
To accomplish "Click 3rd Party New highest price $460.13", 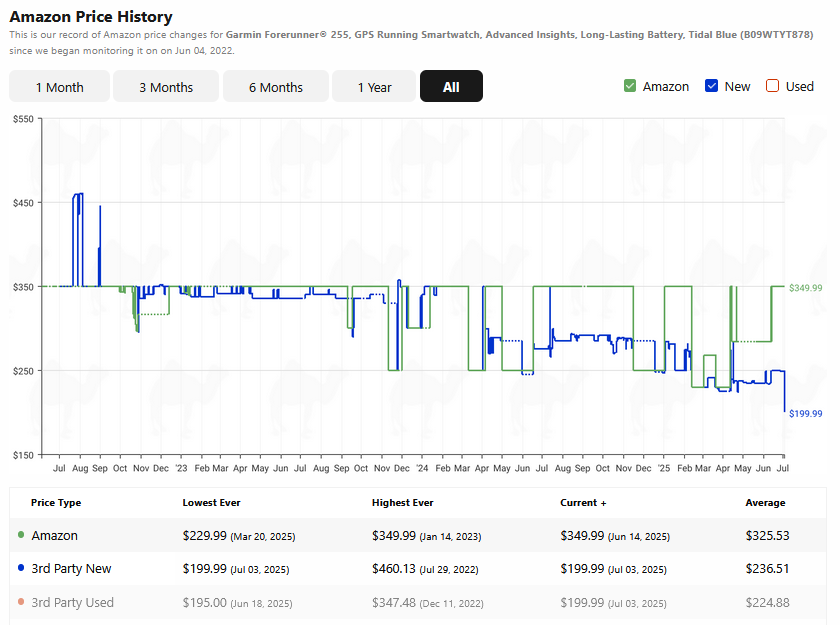I will [394, 569].
